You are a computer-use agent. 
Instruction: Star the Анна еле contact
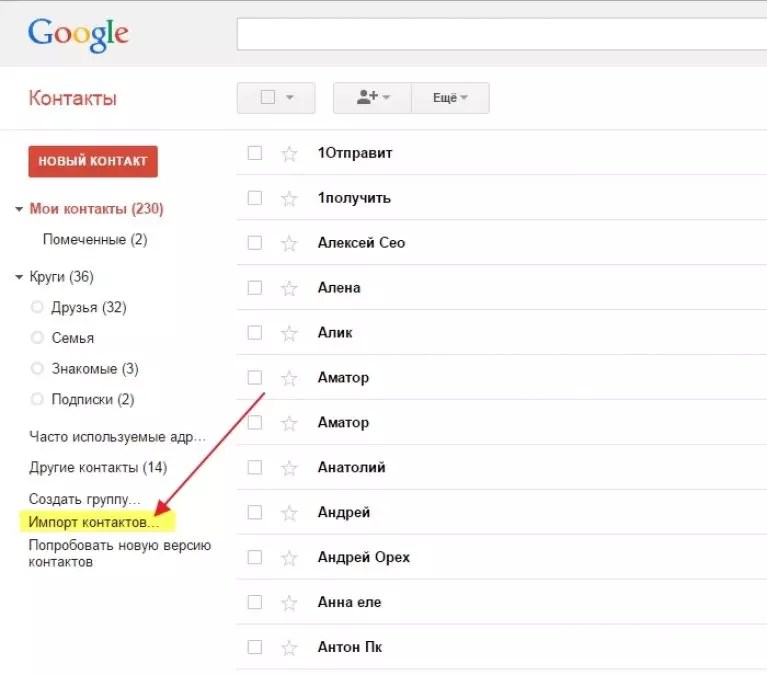[x=289, y=603]
